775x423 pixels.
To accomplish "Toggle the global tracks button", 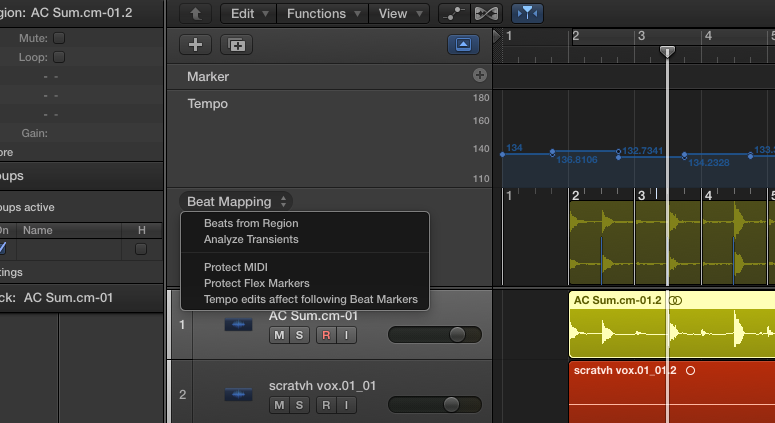I will [463, 44].
